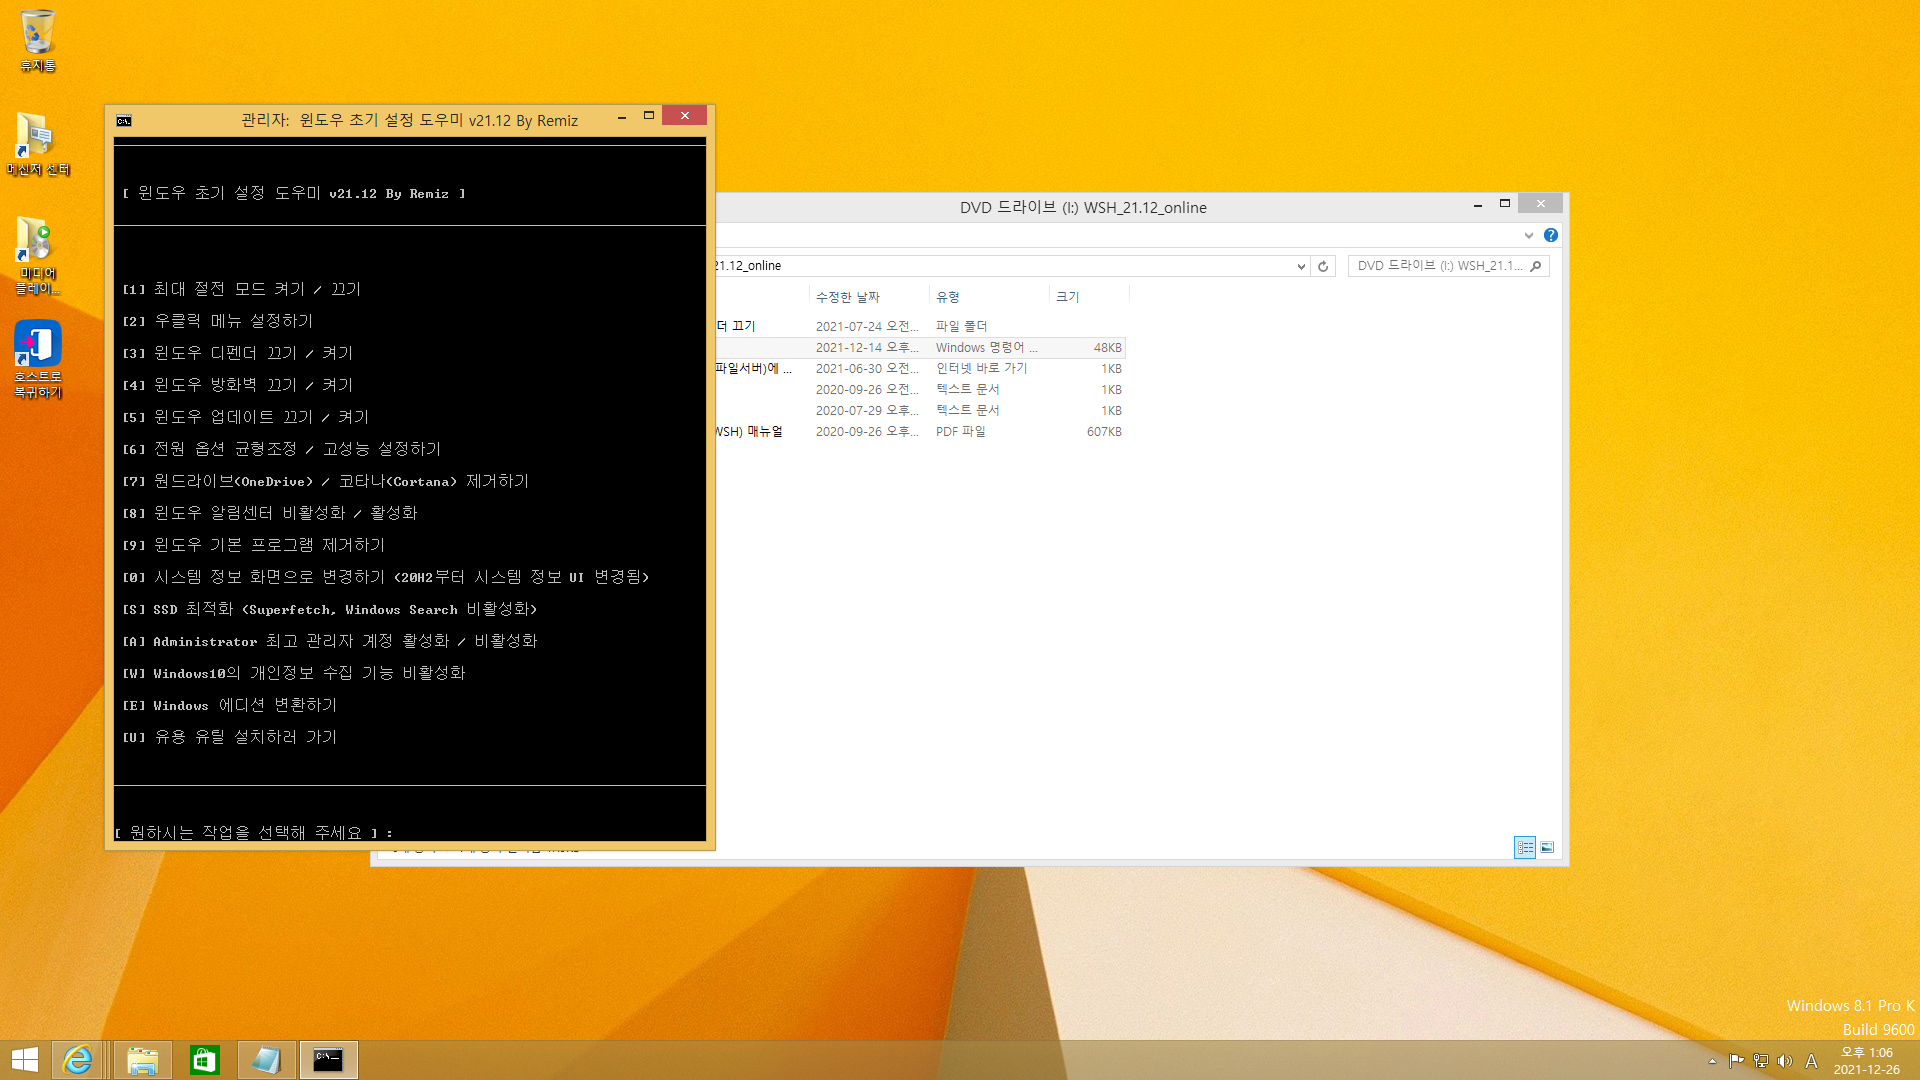This screenshot has width=1920, height=1080.
Task: Open Explorer help question mark icon
Action: 1551,235
